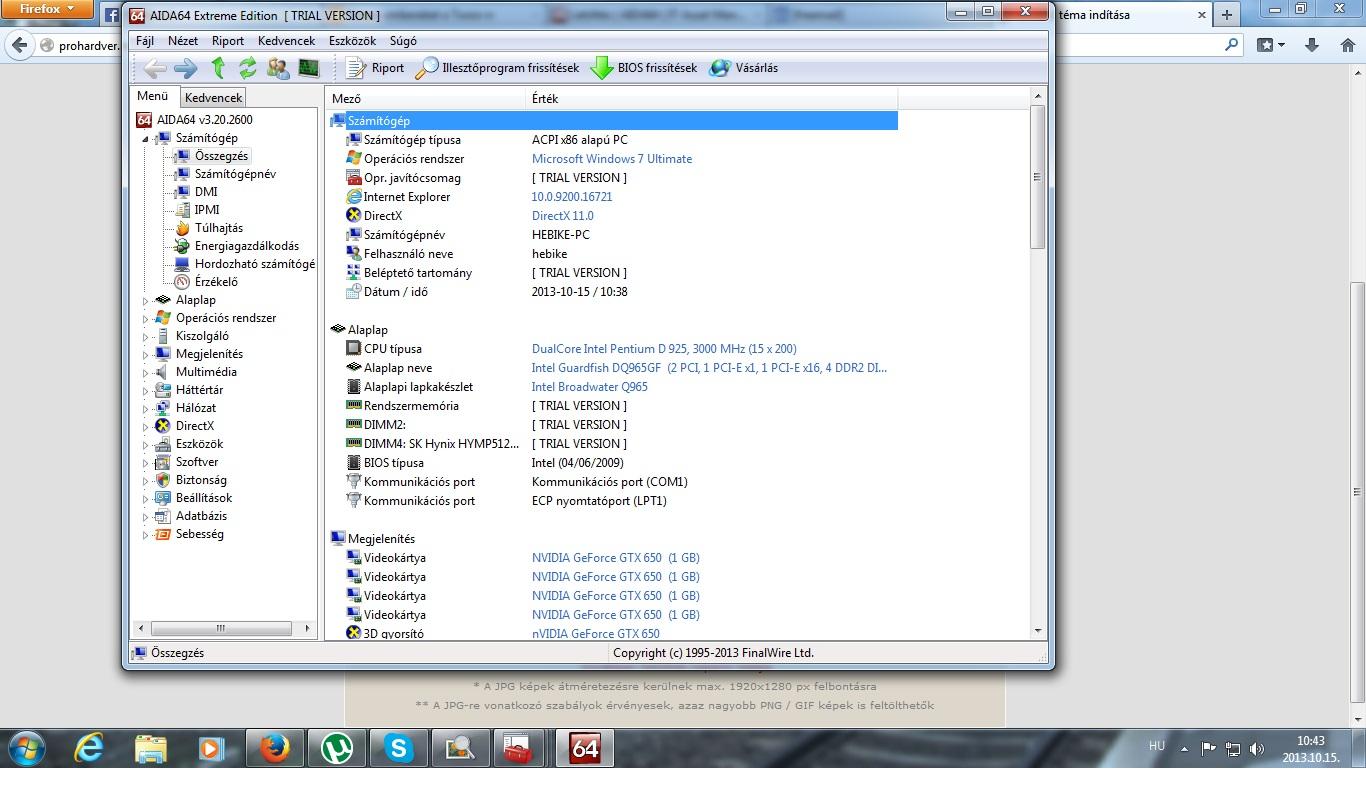Click the green up-level arrow icon
This screenshot has width=1366, height=803.
click(x=218, y=68)
